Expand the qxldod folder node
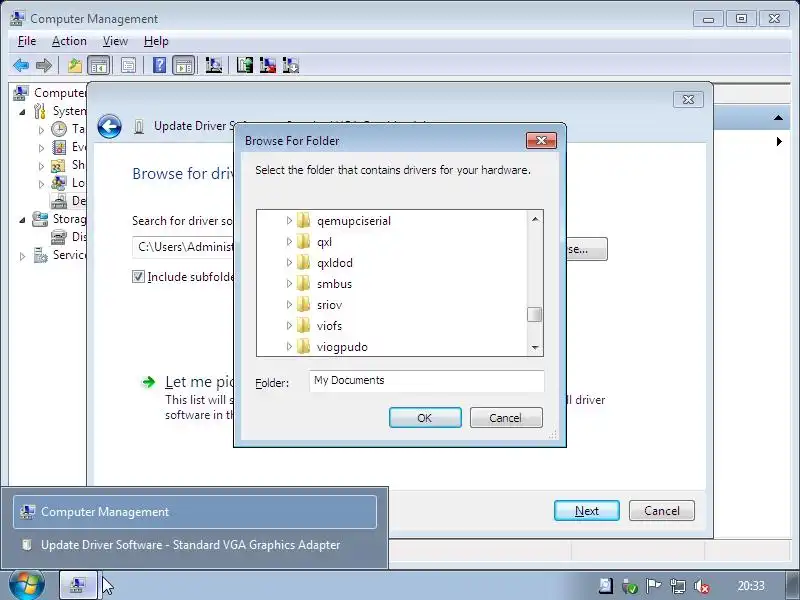This screenshot has height=600, width=800. 289,262
